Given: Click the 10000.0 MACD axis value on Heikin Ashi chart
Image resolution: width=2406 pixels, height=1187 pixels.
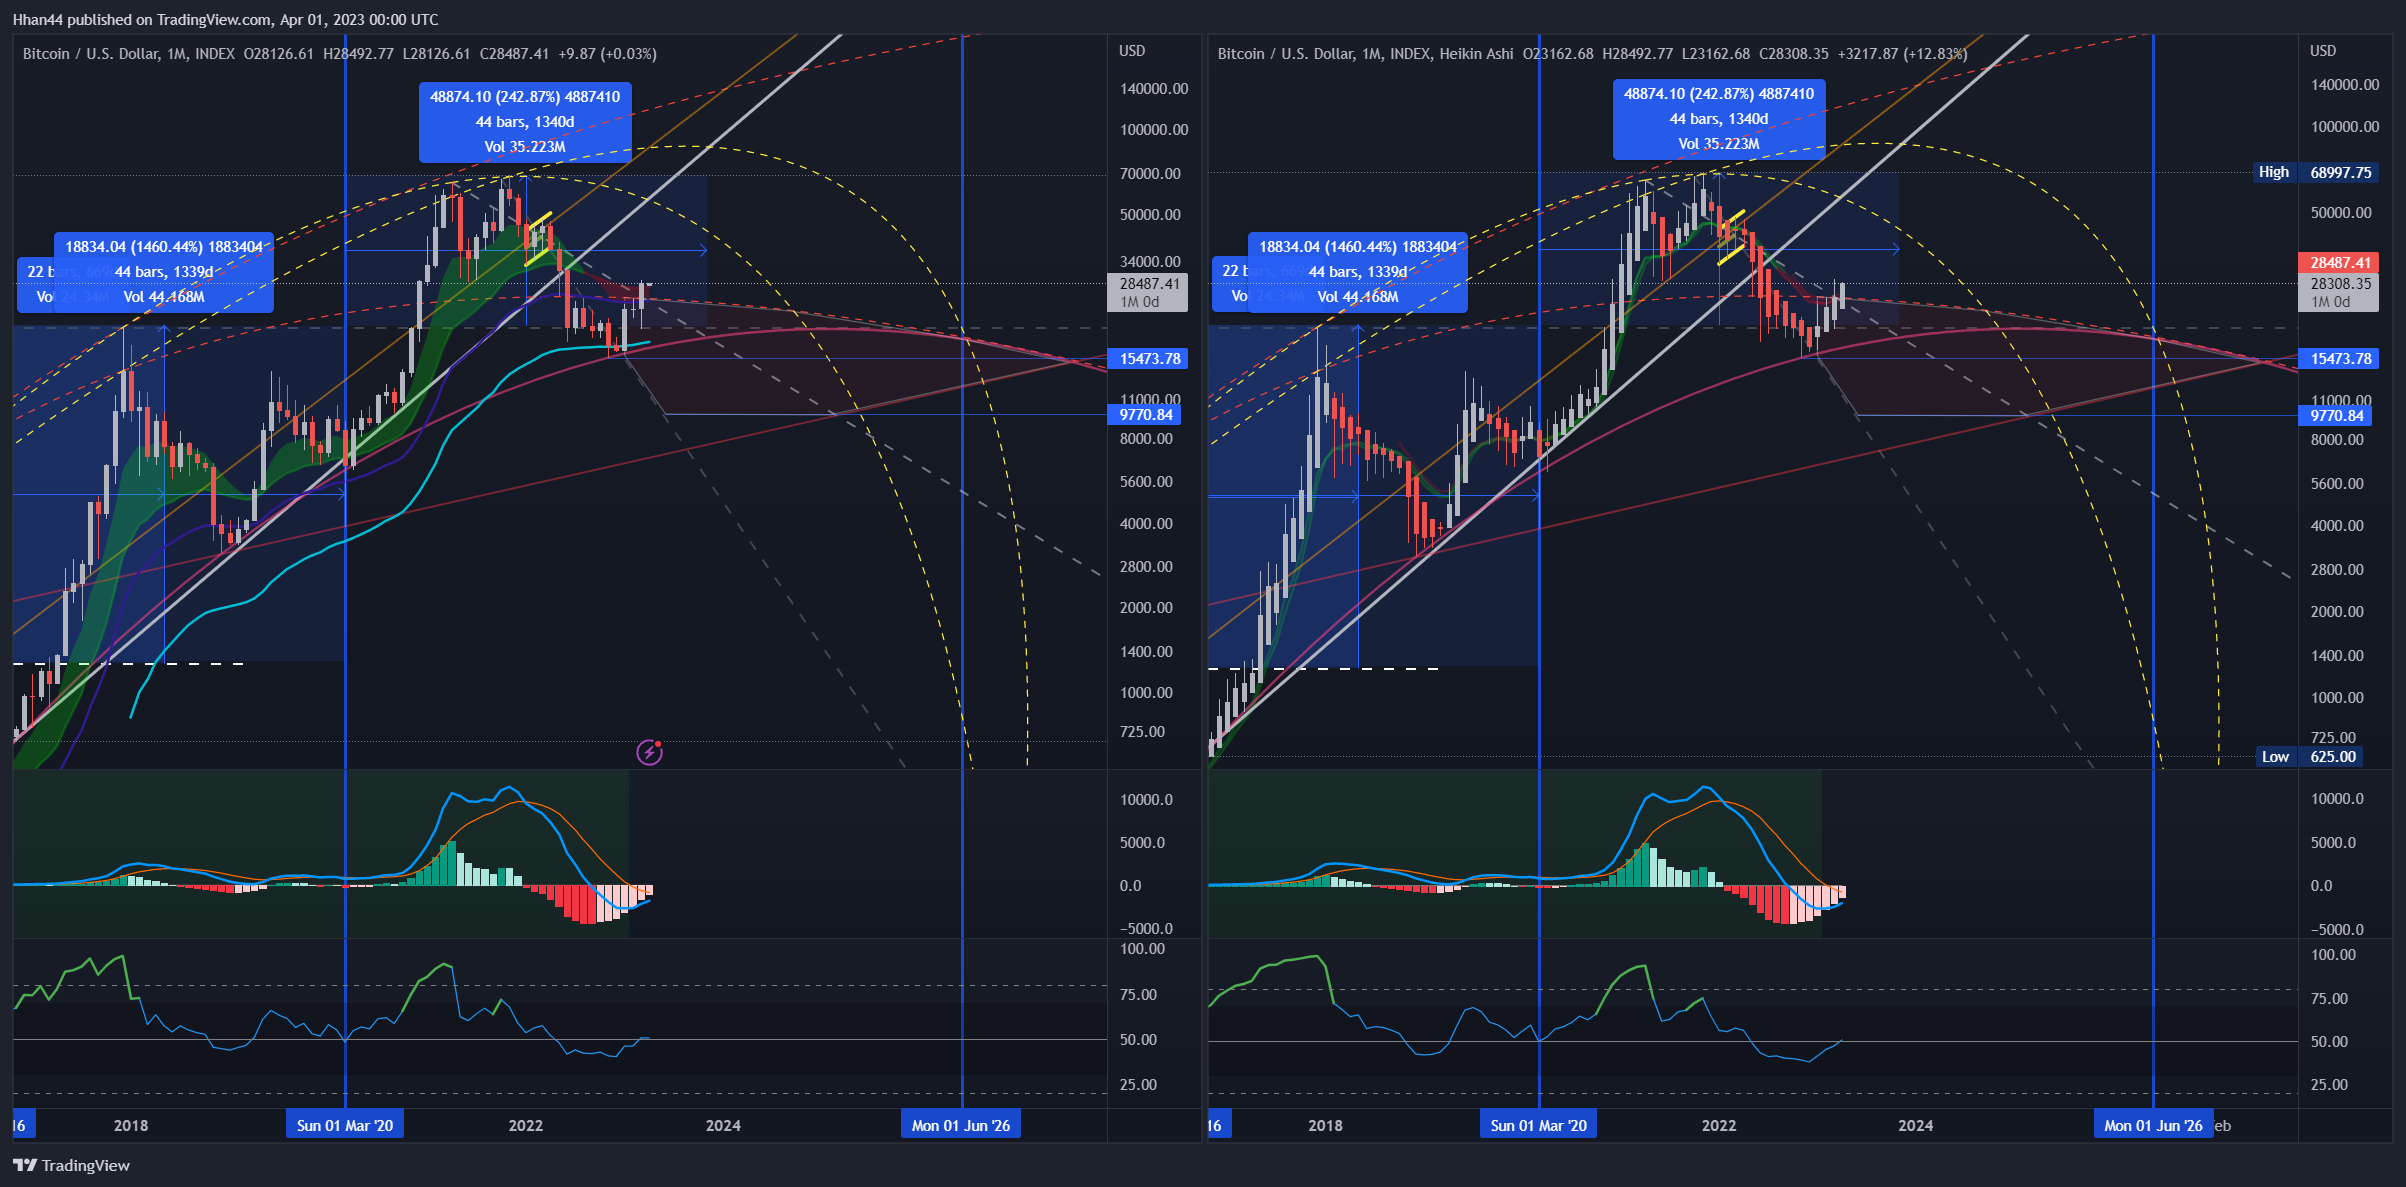Looking at the screenshot, I should click(x=2337, y=798).
